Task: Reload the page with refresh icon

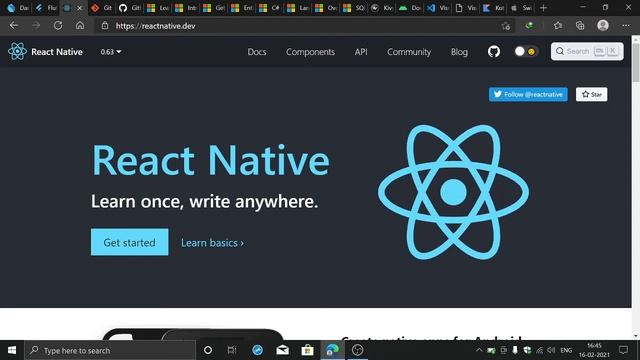Action: pos(58,25)
